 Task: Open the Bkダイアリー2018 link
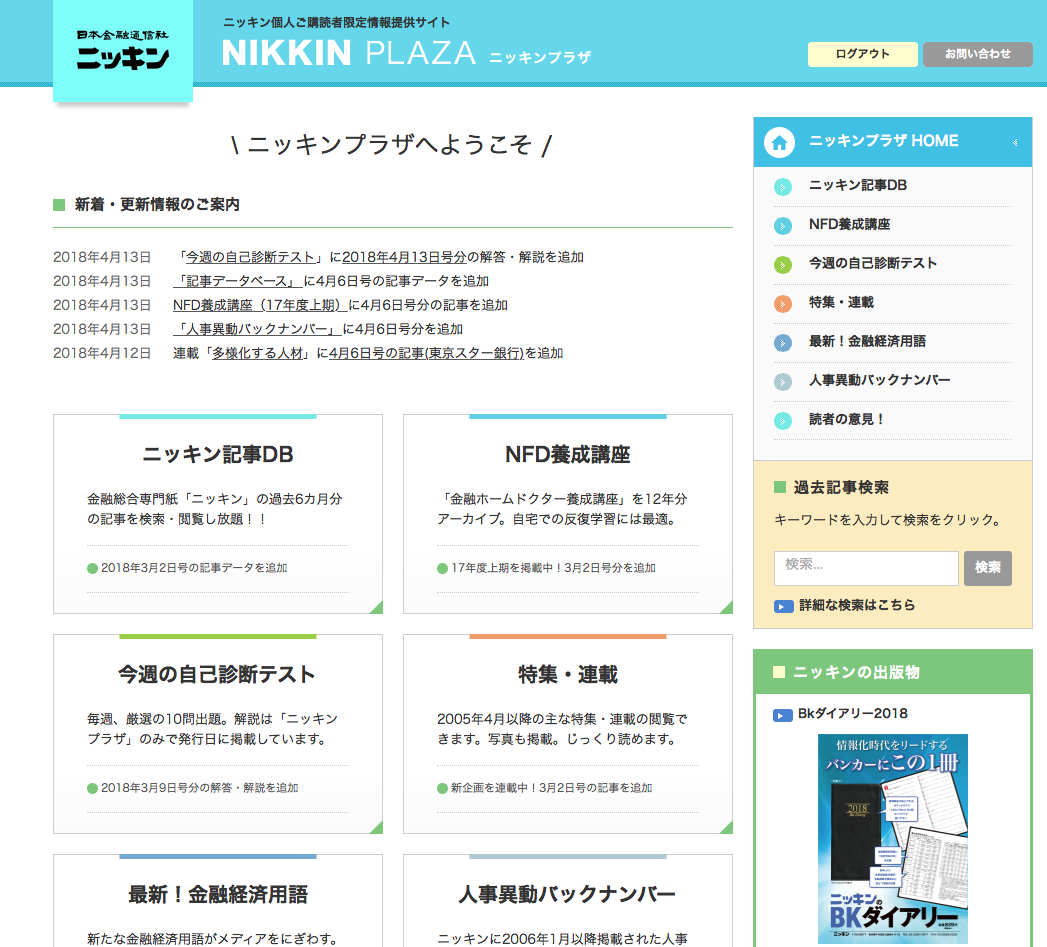point(853,713)
